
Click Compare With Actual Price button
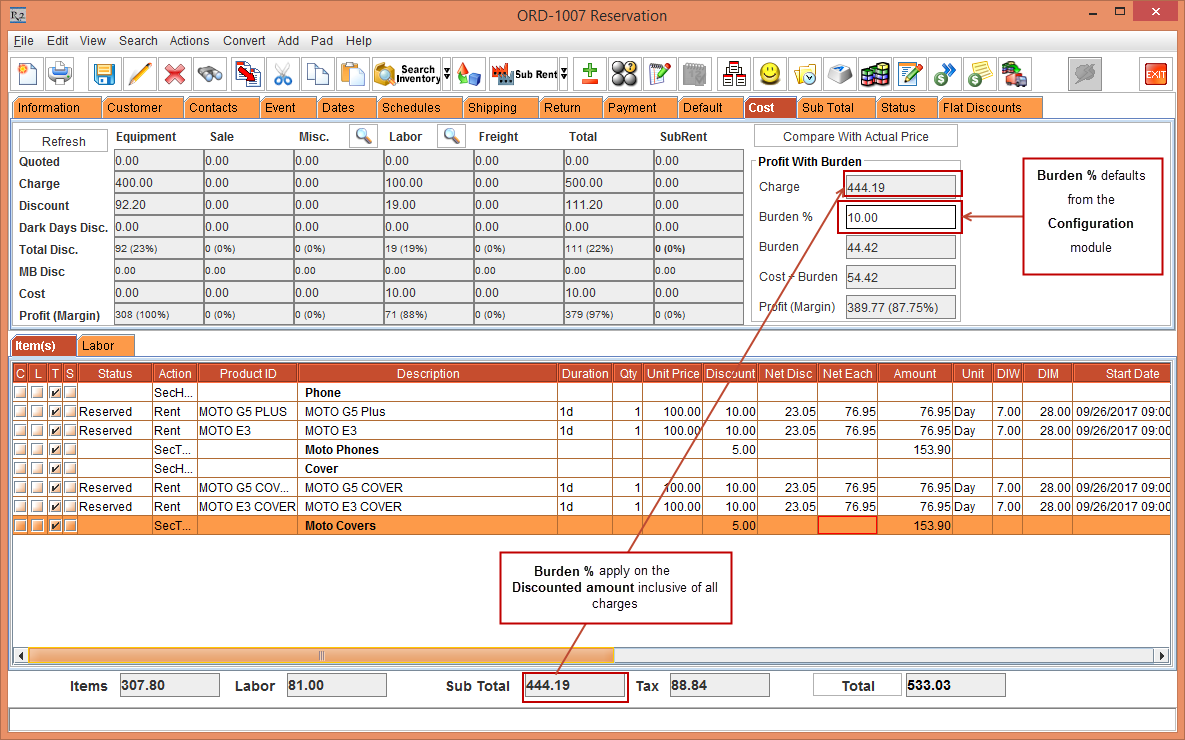click(x=855, y=137)
